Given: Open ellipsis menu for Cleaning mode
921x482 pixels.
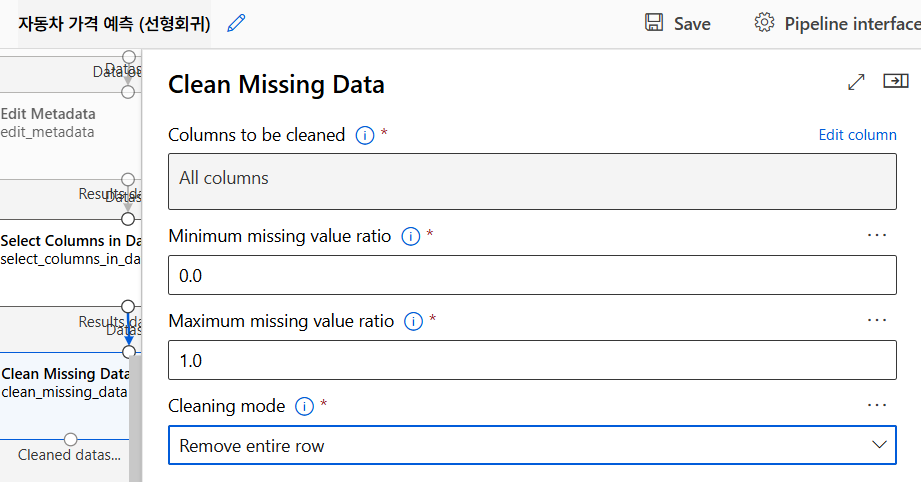Looking at the screenshot, I should [x=877, y=405].
